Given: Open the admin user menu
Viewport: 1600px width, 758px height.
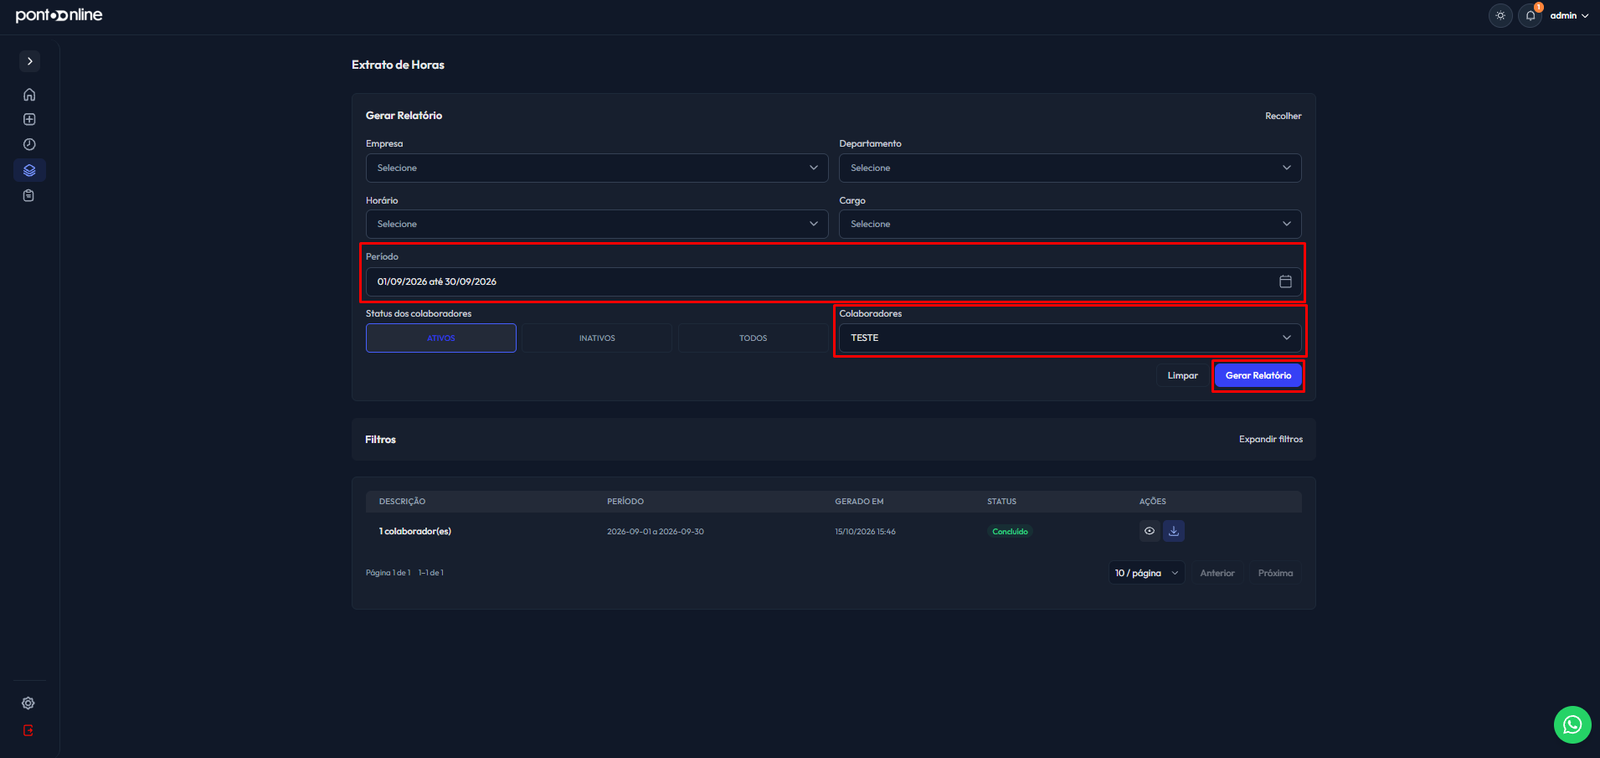Looking at the screenshot, I should [1569, 15].
